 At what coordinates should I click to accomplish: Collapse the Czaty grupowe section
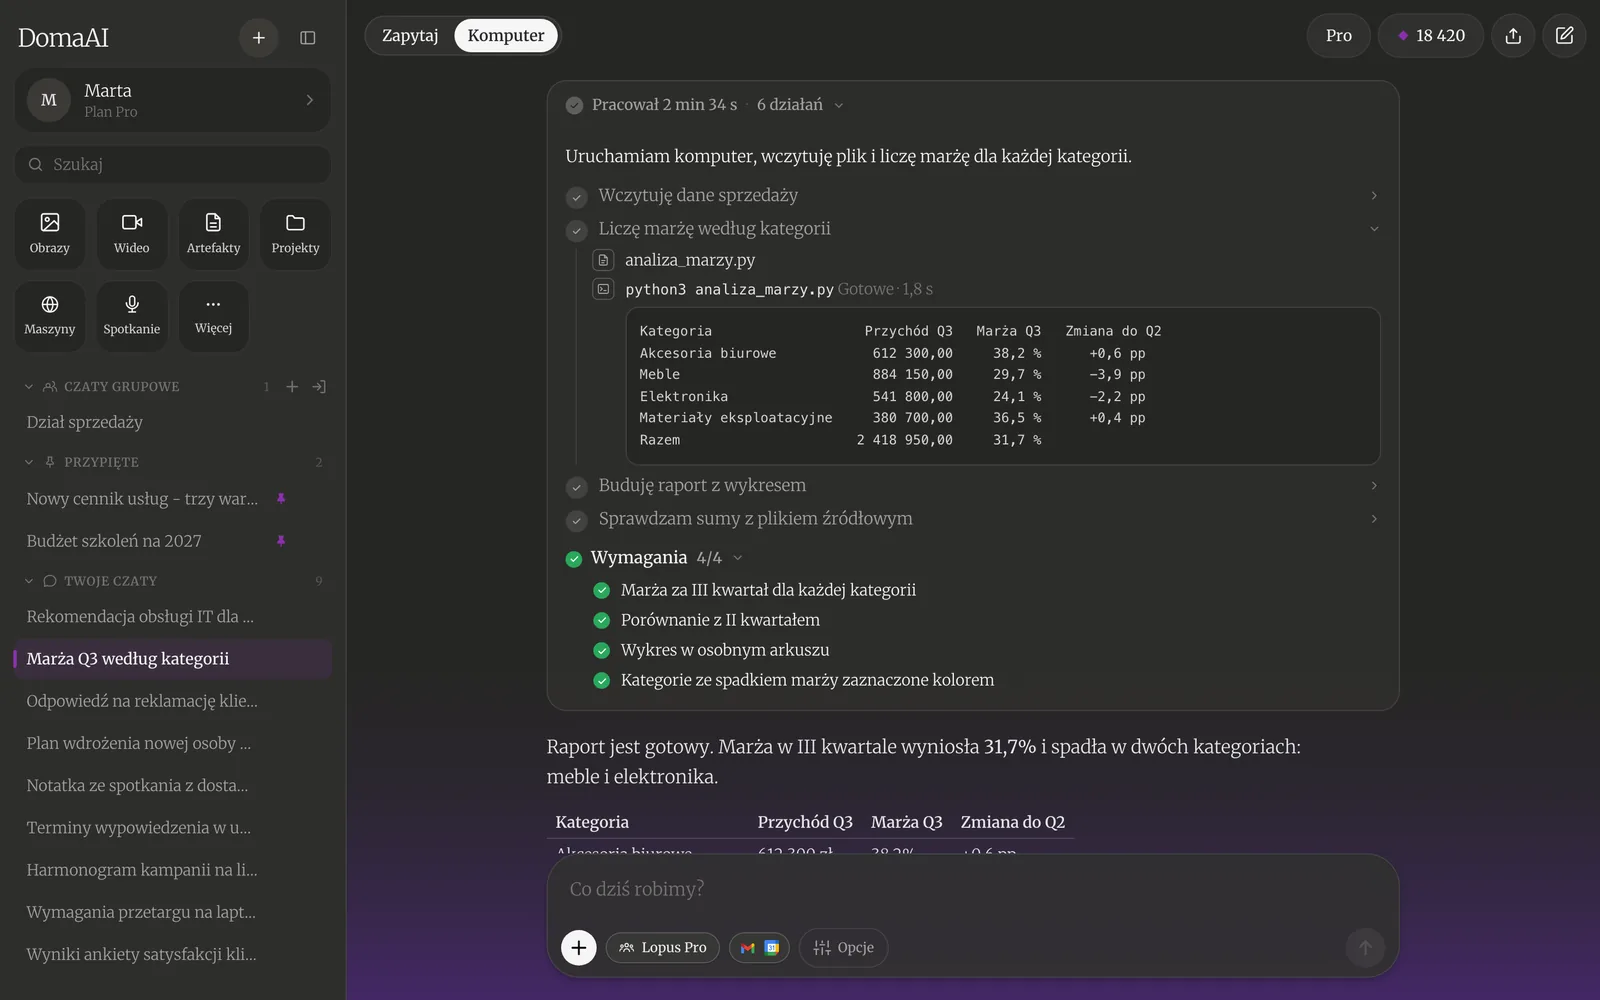(29, 387)
